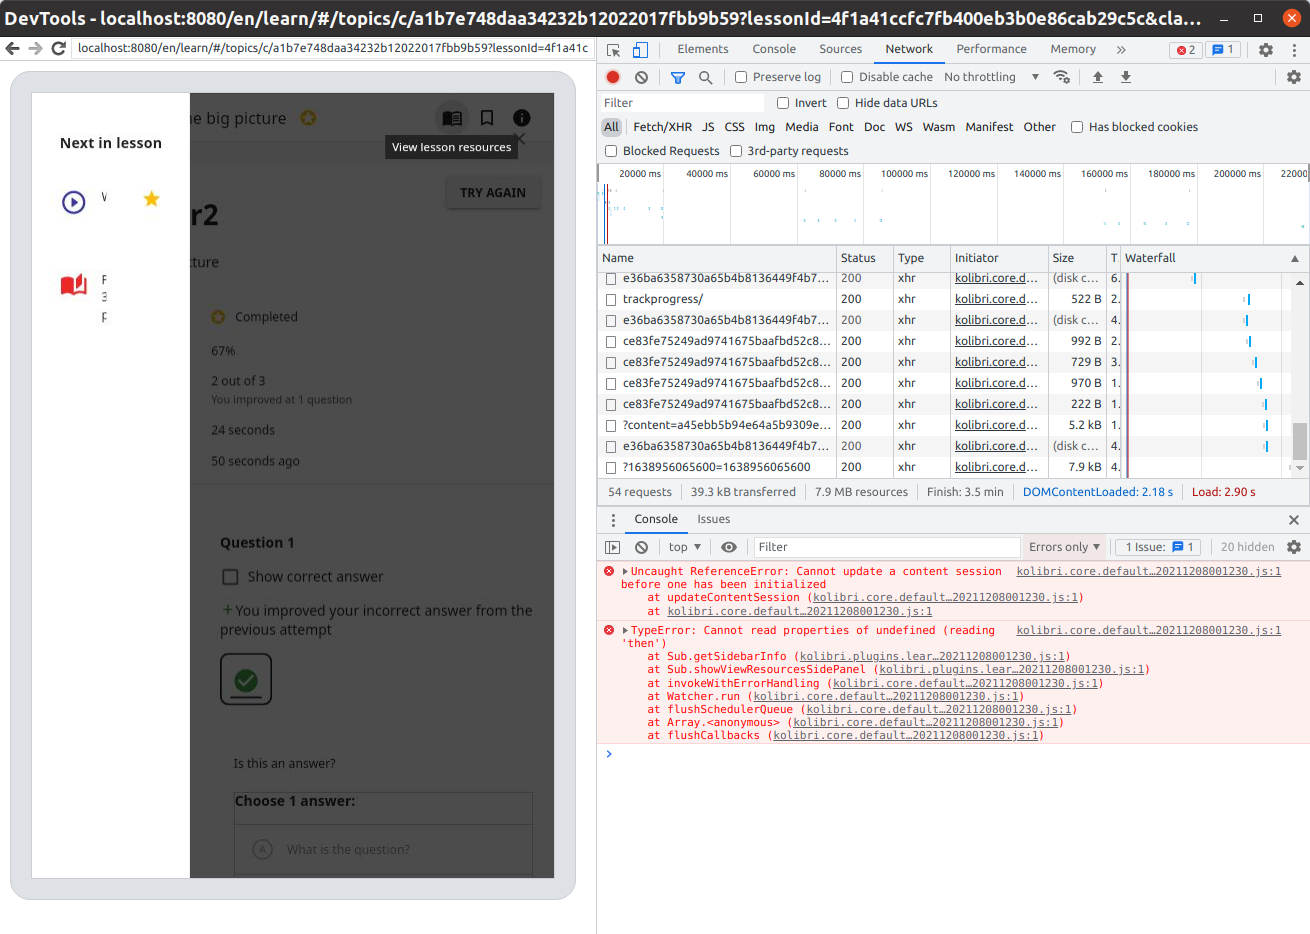Open the Errors only log level dropdown
The image size is (1310, 934).
click(x=1063, y=546)
